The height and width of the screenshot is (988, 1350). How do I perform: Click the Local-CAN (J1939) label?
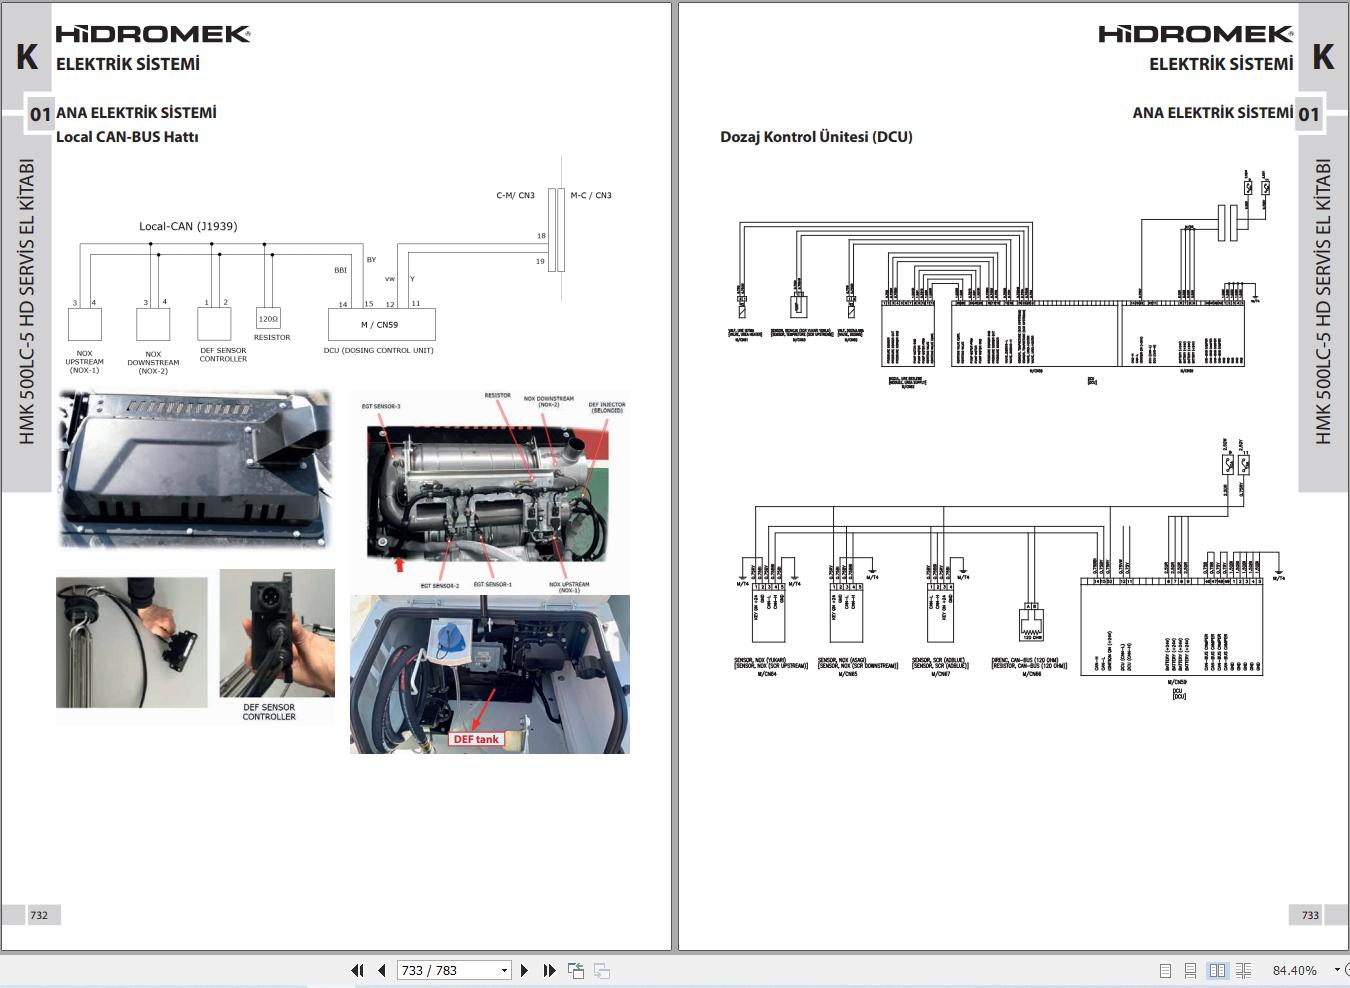188,226
